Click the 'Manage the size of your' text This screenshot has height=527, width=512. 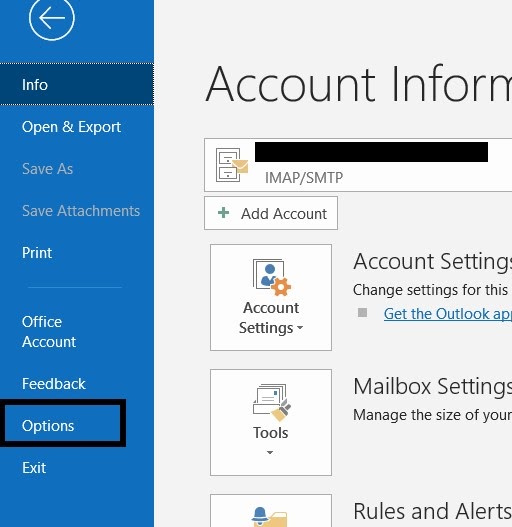click(x=432, y=415)
